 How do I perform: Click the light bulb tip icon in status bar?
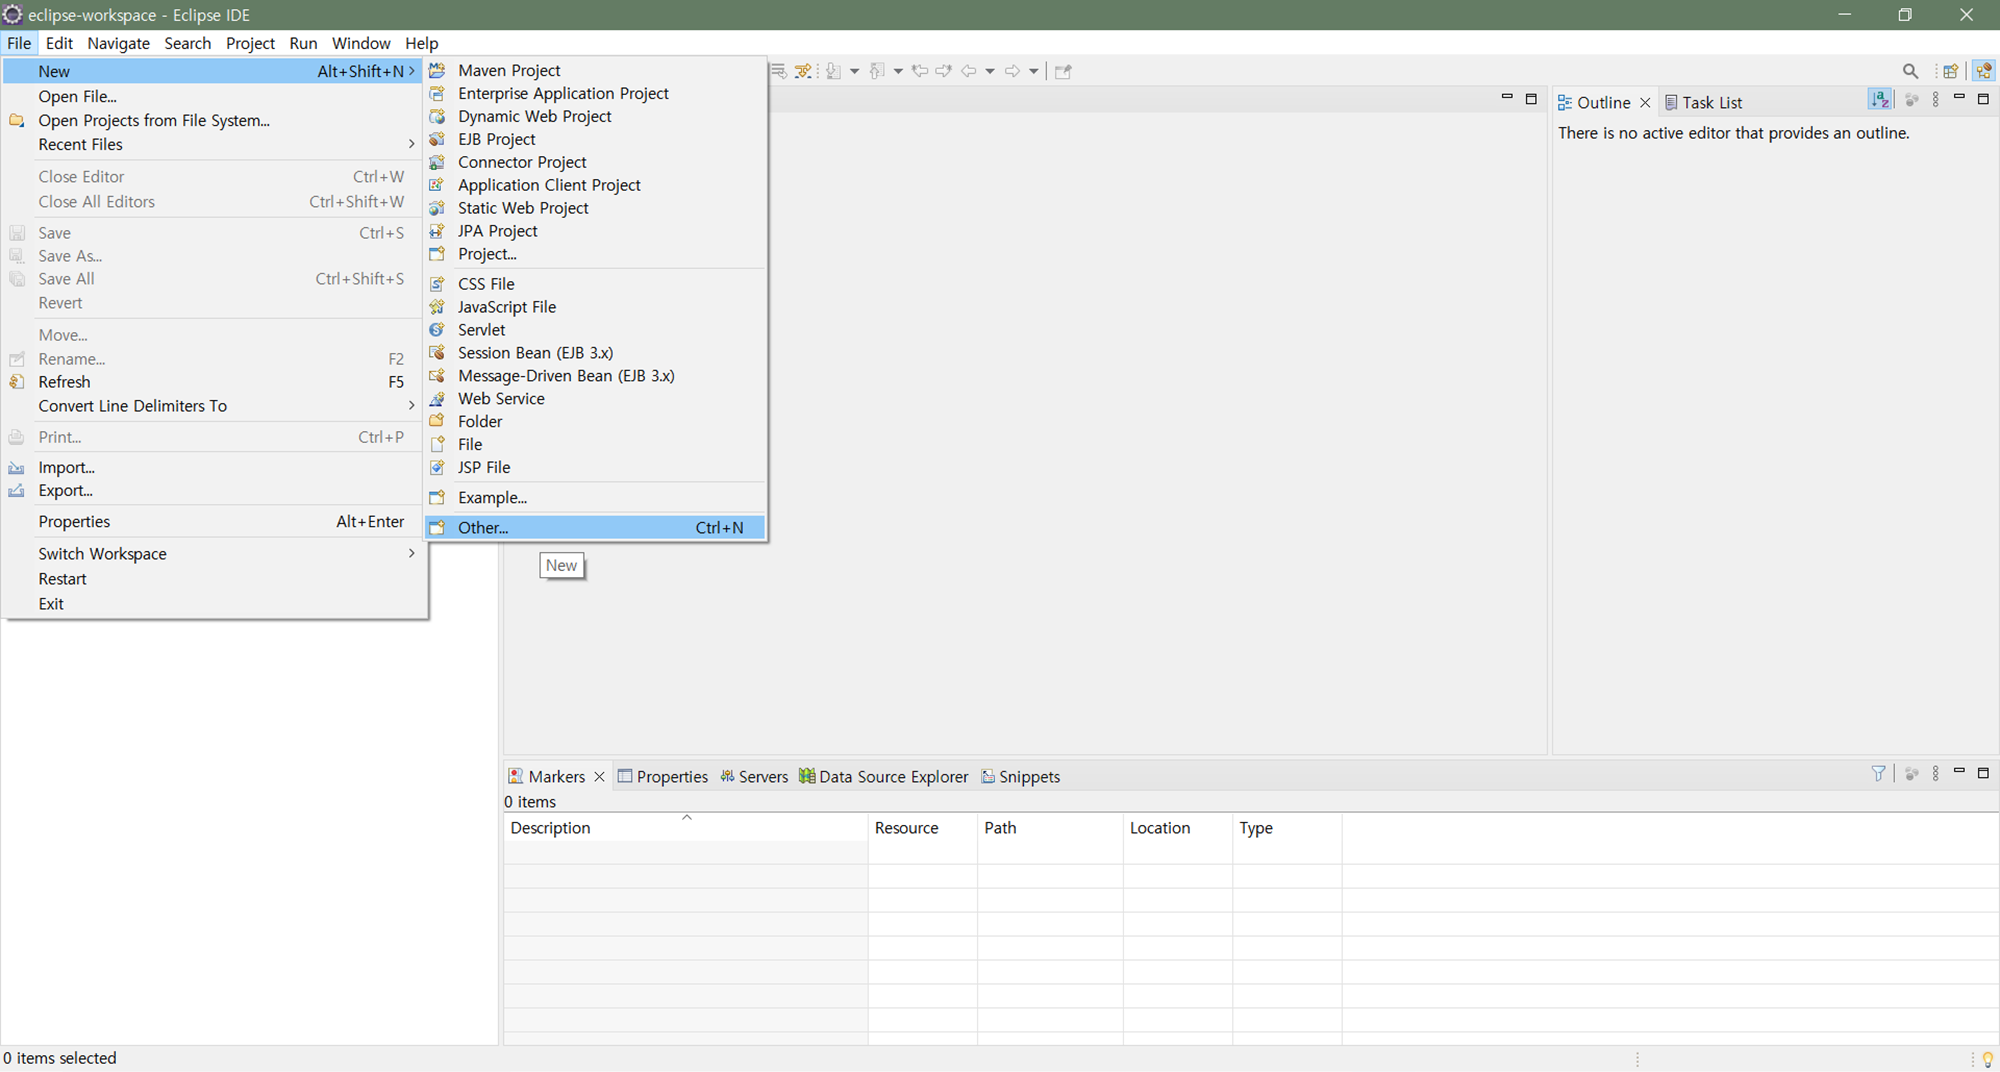pyautogui.click(x=1987, y=1059)
